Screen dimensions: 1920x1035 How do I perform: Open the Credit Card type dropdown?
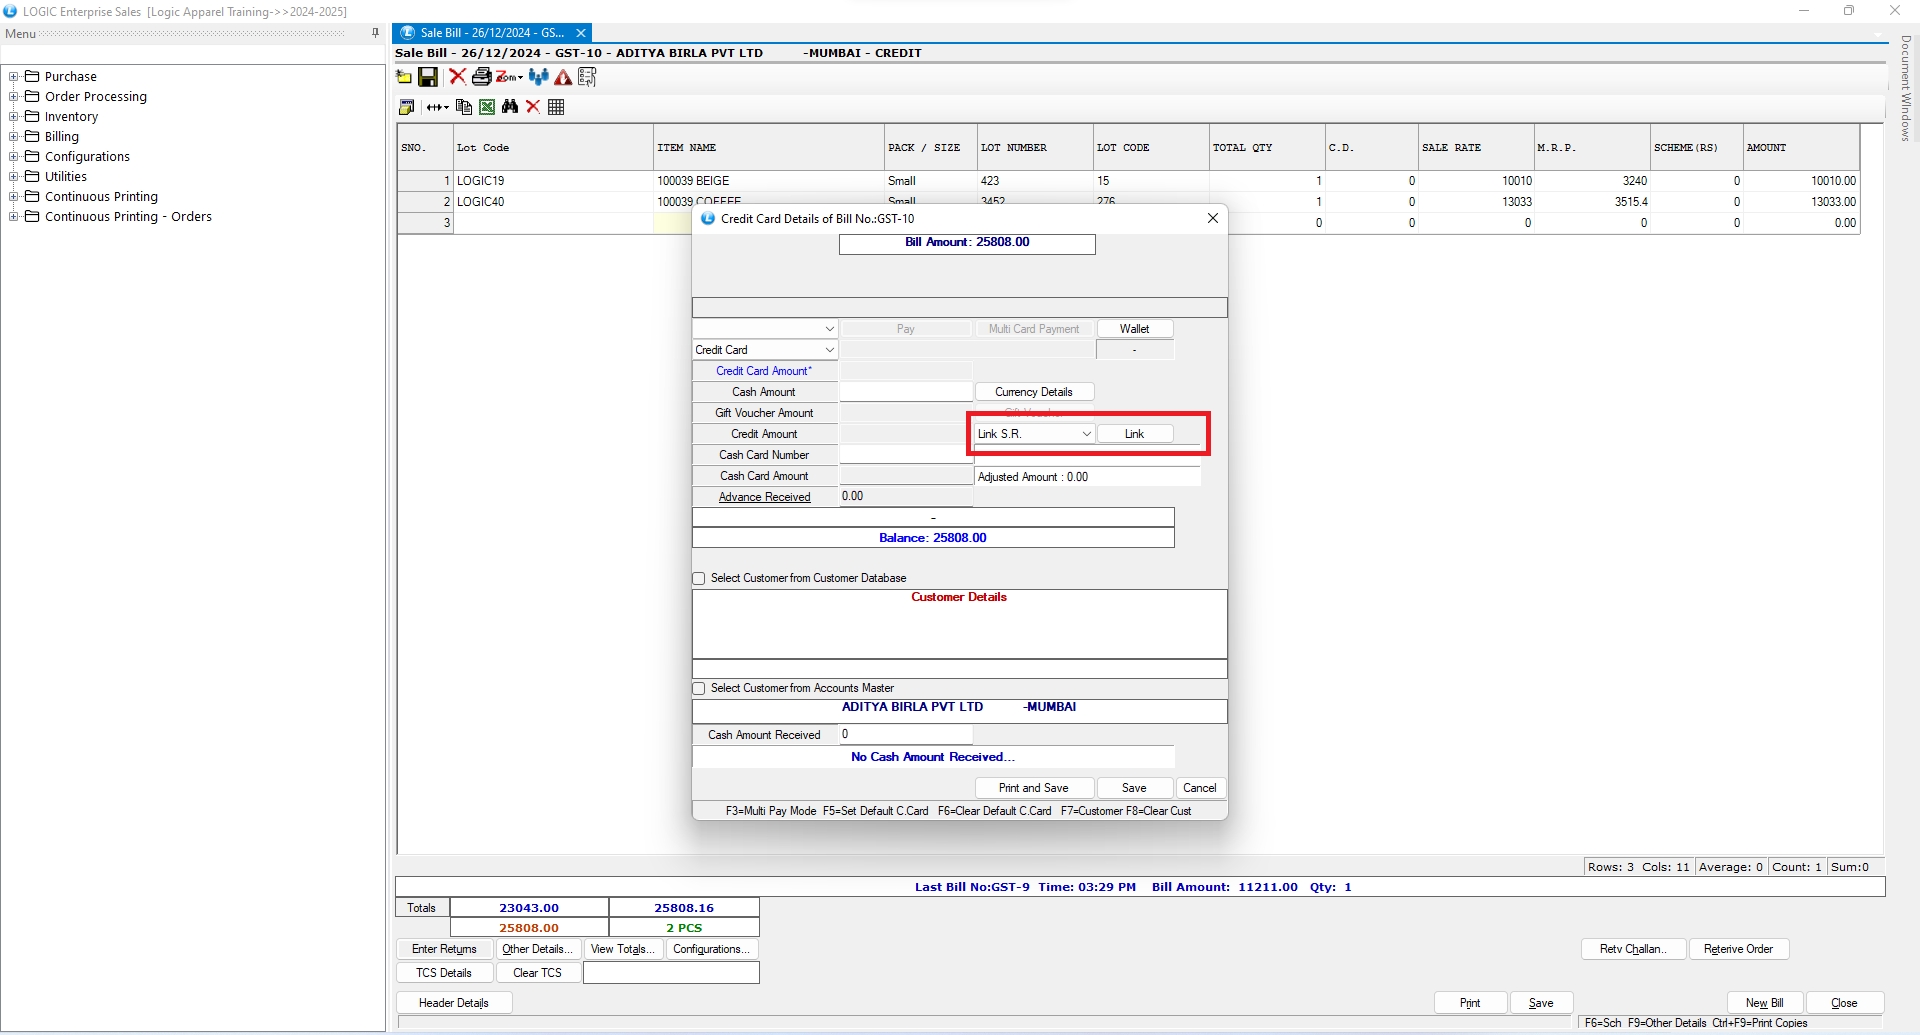coord(829,350)
